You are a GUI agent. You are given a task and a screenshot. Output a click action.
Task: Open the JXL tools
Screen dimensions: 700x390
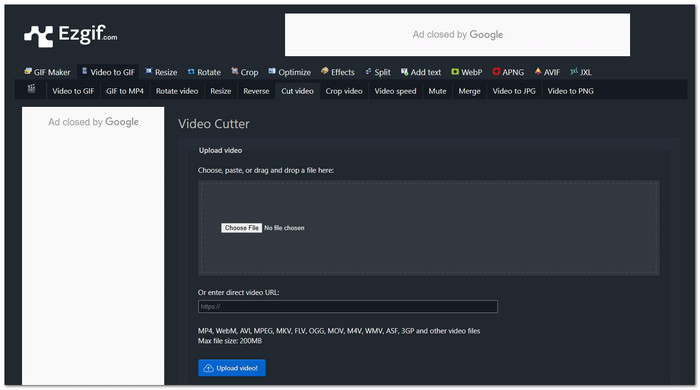click(x=580, y=72)
